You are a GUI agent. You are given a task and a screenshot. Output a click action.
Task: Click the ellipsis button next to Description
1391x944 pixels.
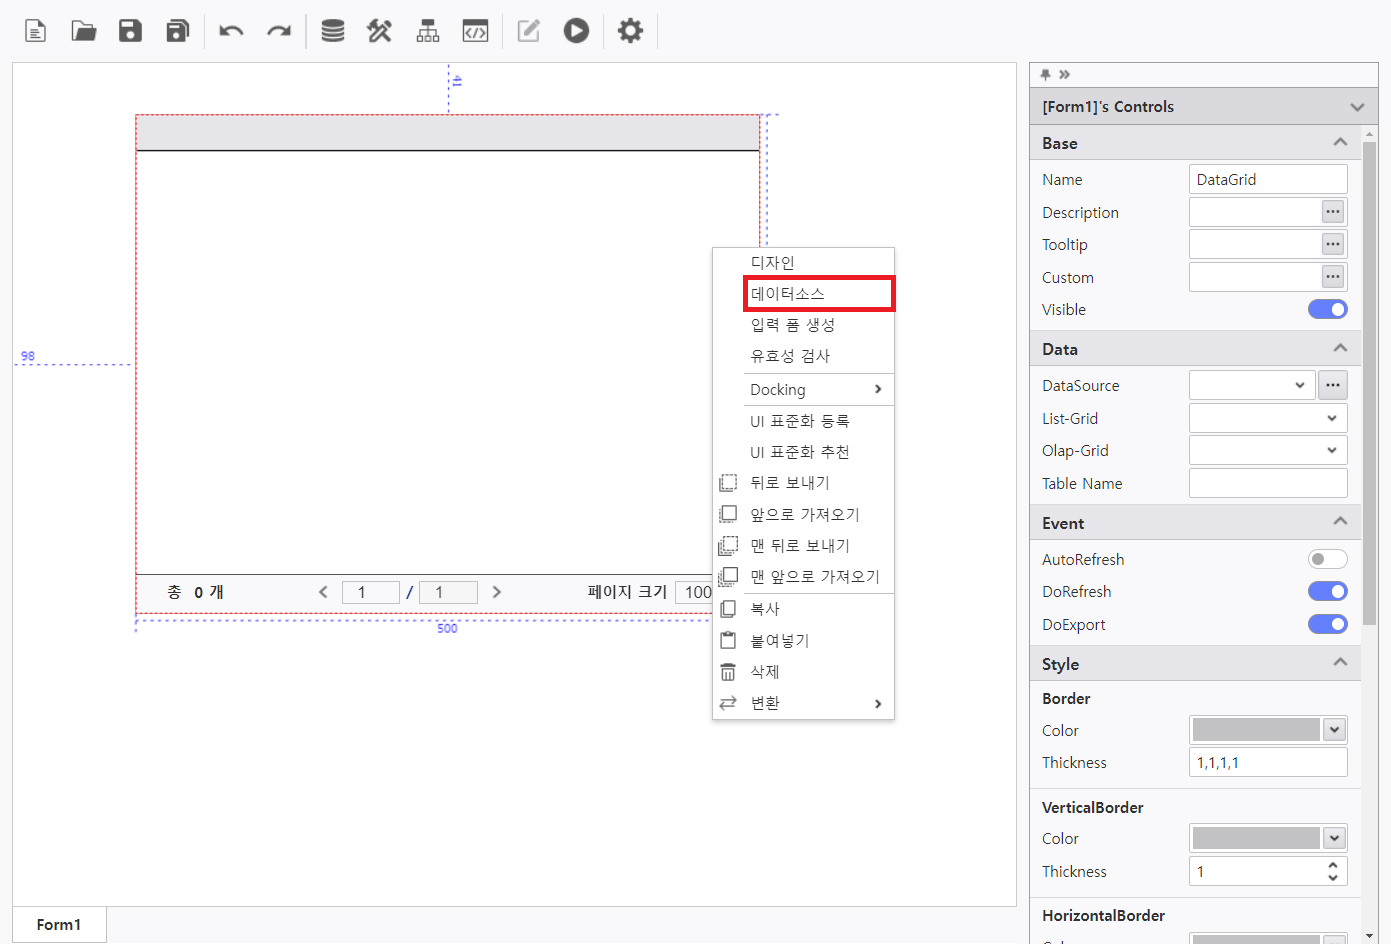(1333, 212)
